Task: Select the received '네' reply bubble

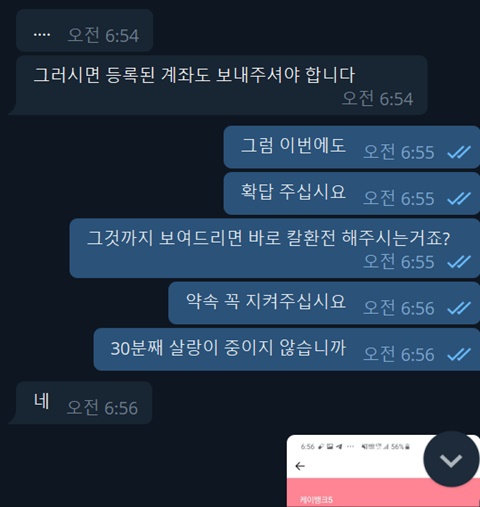Action: 84,403
